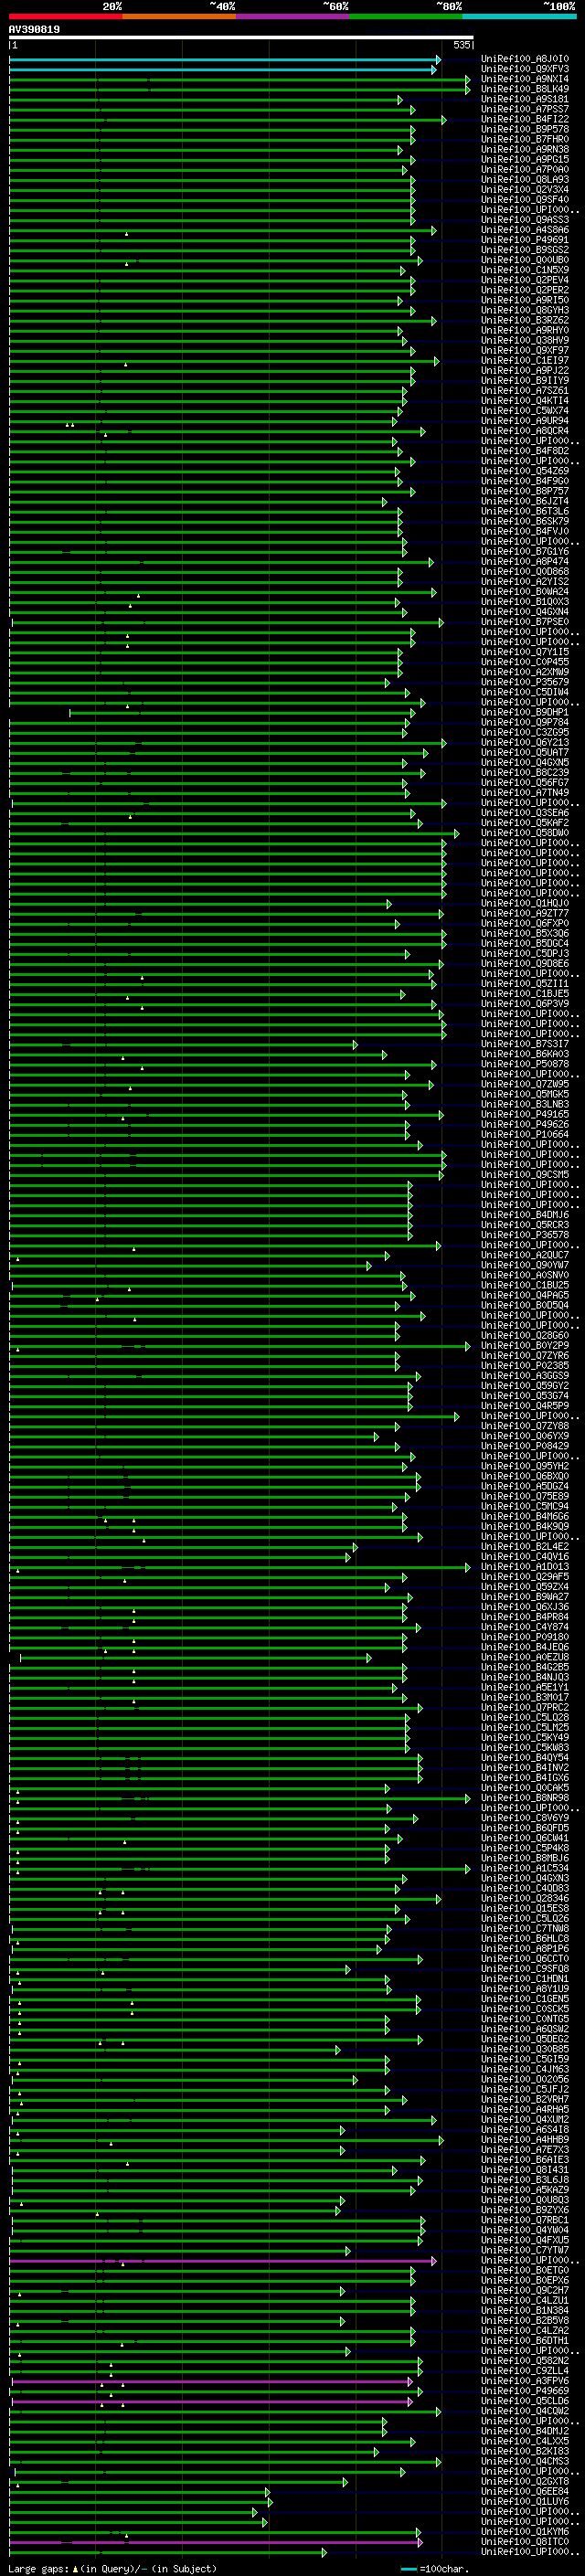The width and height of the screenshot is (585, 2576).
Task: Select label UniRef100_Q9SF40
Action: click(x=525, y=200)
